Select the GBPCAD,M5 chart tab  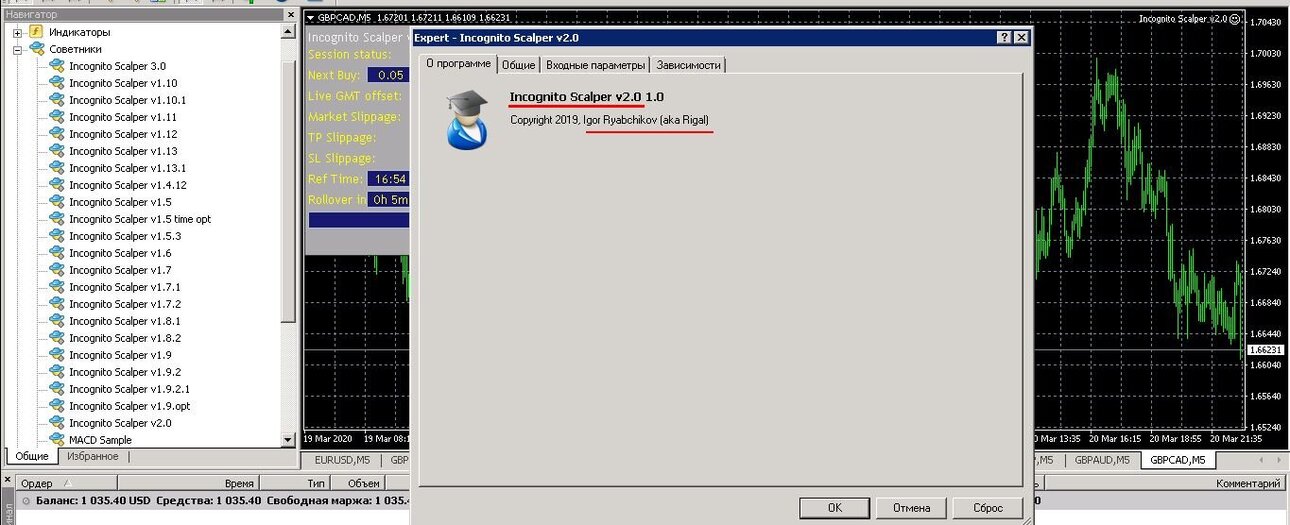(1178, 460)
